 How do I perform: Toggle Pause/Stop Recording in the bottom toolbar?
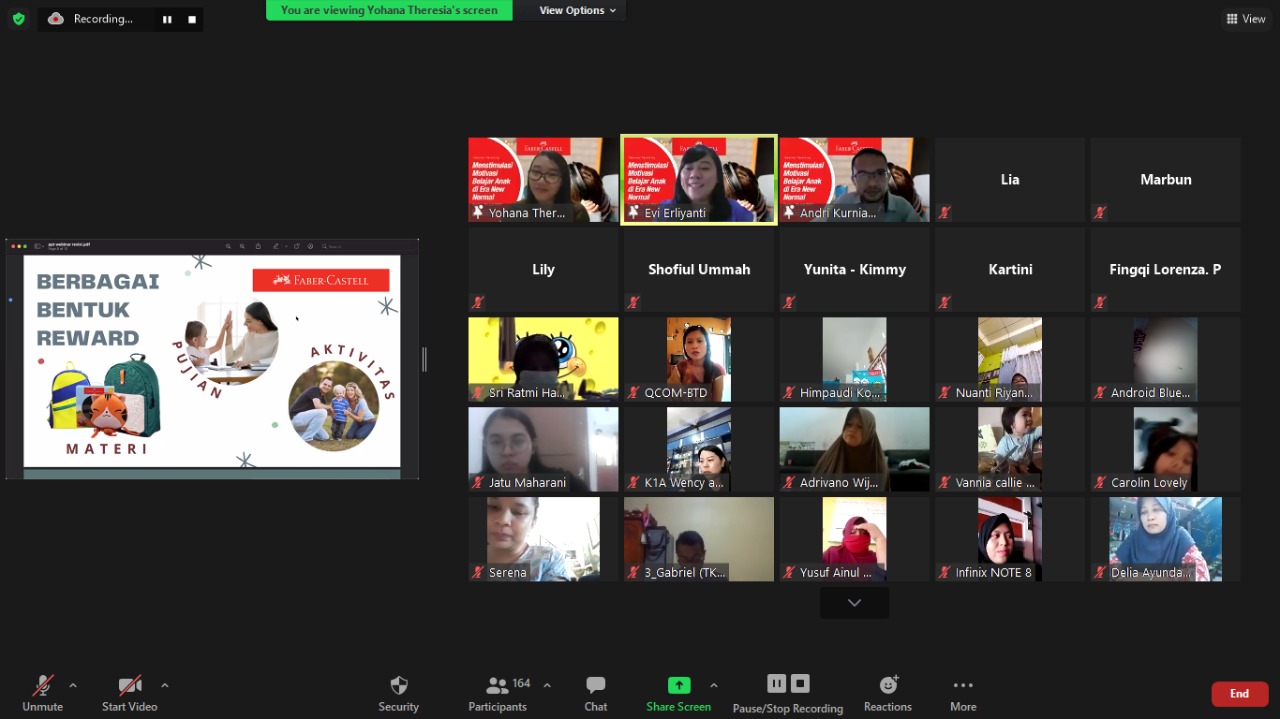click(787, 692)
